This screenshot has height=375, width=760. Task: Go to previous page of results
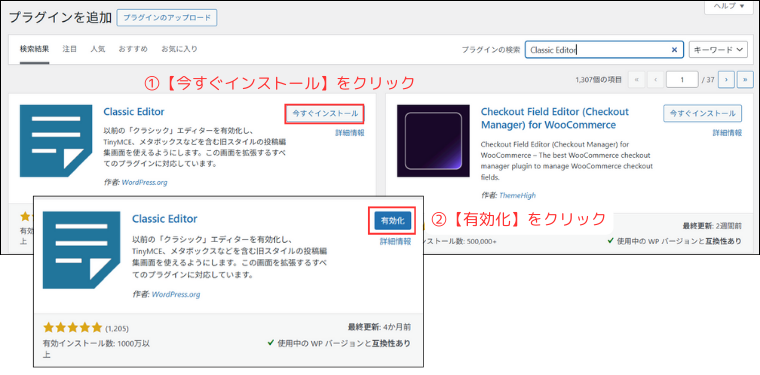click(655, 80)
